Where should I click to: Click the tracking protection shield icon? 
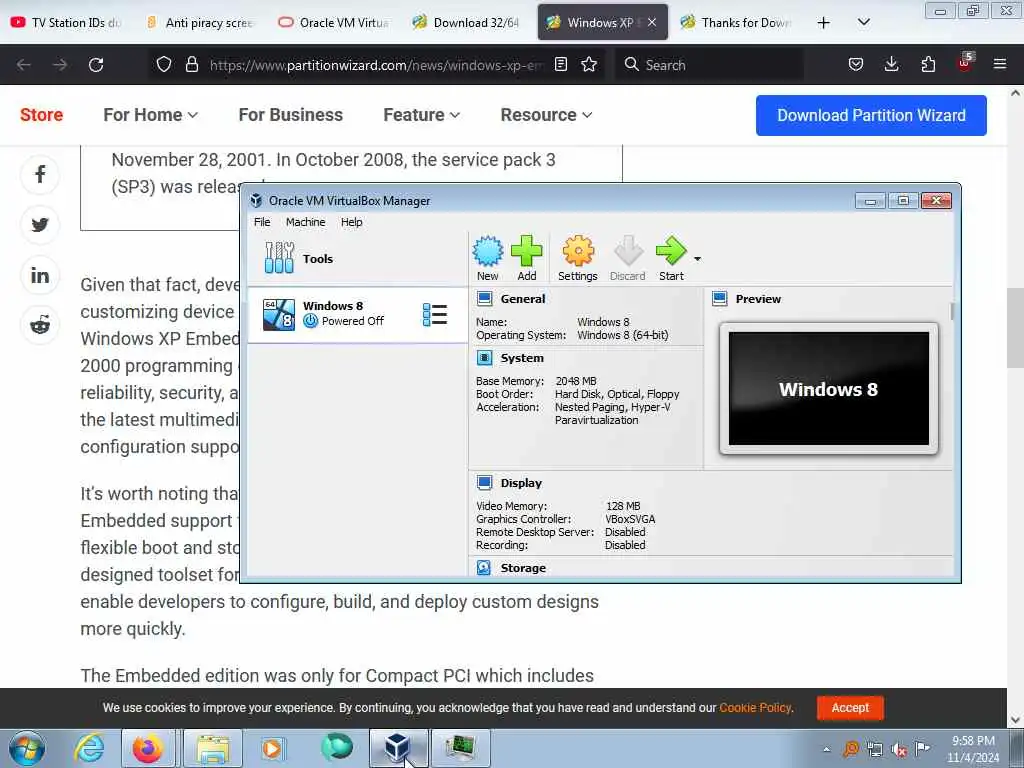point(164,64)
